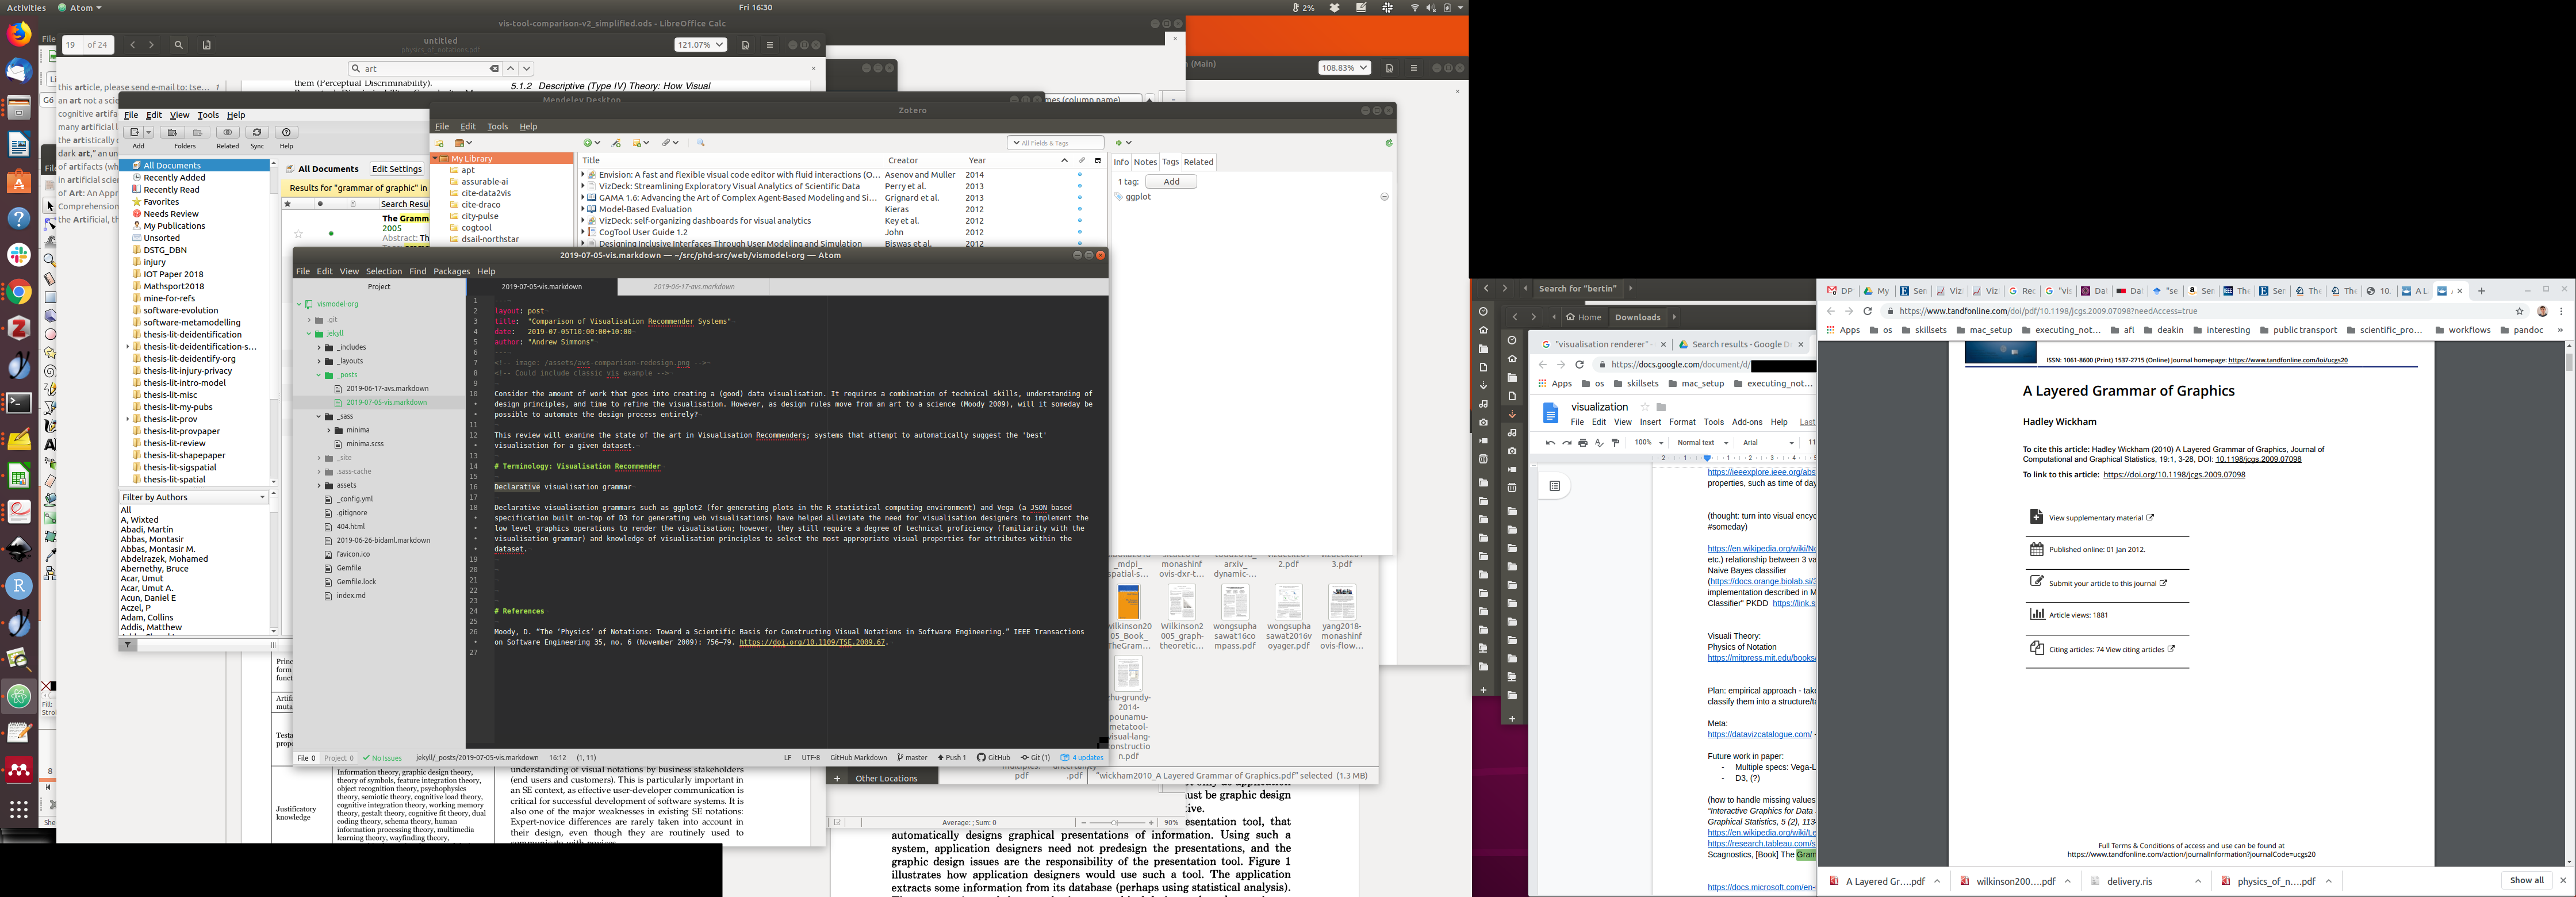Click Zotero's add item by identifier wand
Image resolution: width=2576 pixels, height=897 pixels.
point(616,143)
